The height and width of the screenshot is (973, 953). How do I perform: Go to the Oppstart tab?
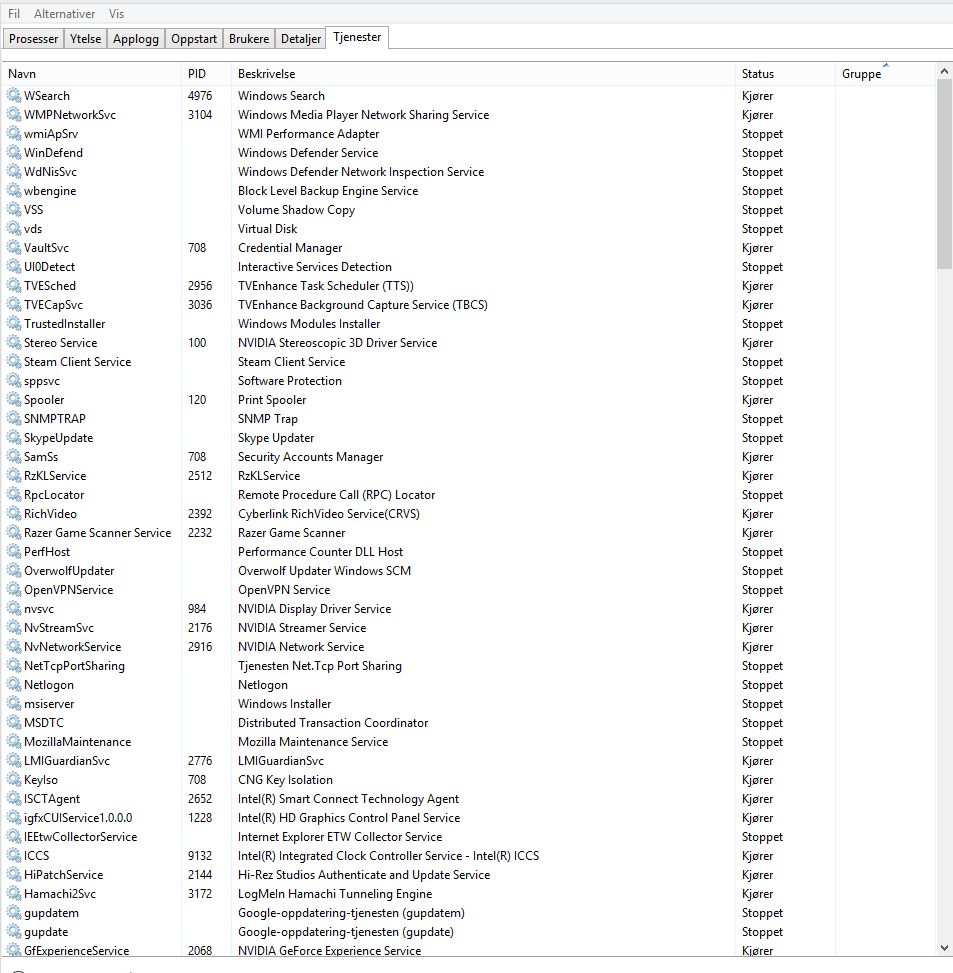click(194, 38)
